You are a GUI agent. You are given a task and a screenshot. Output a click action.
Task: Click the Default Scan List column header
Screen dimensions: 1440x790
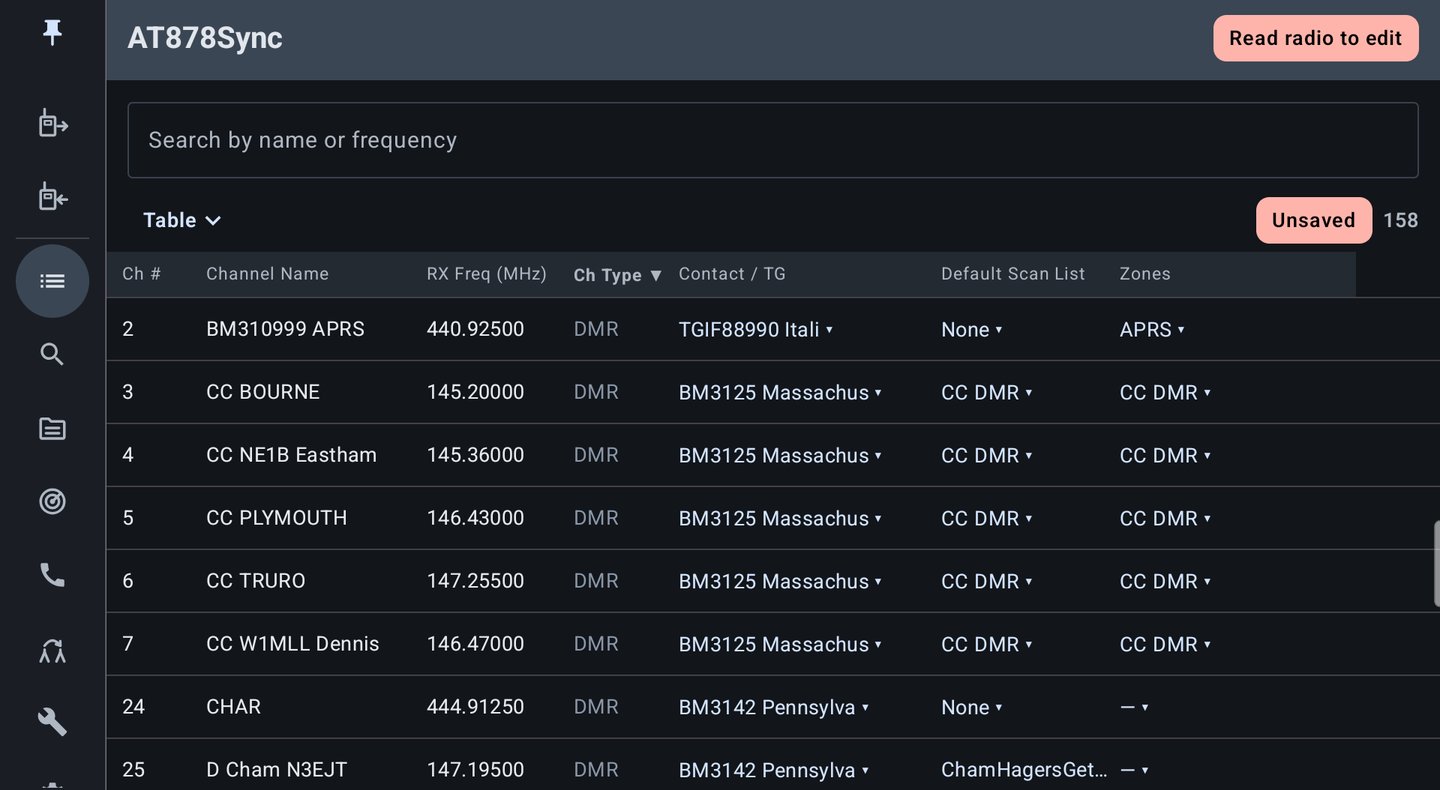(x=1013, y=274)
